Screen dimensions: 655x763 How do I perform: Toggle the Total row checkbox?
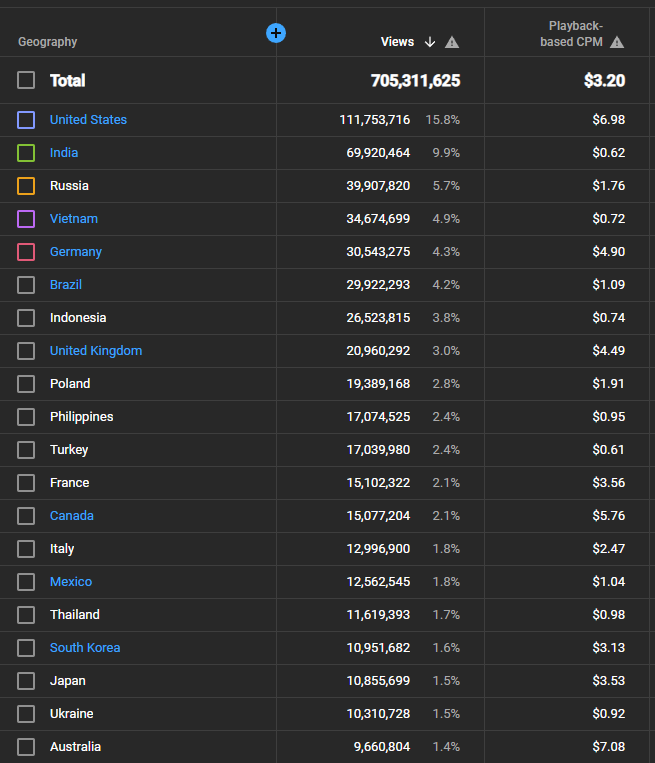pos(26,80)
